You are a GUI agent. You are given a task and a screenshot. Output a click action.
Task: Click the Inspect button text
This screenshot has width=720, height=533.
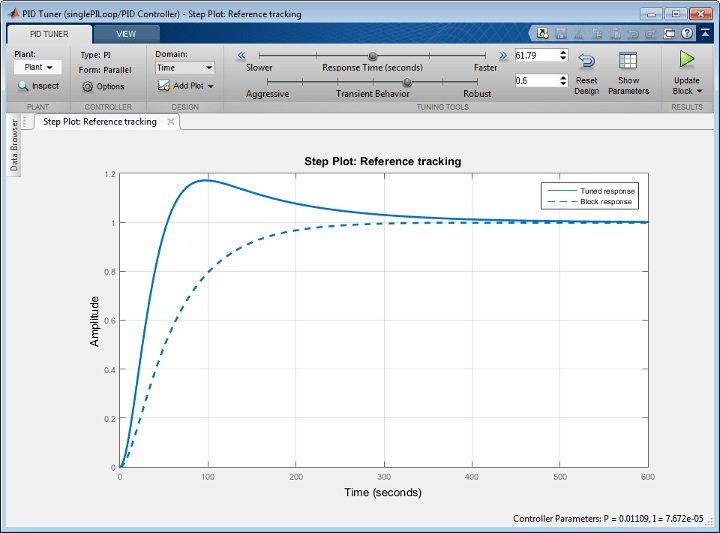[x=45, y=86]
